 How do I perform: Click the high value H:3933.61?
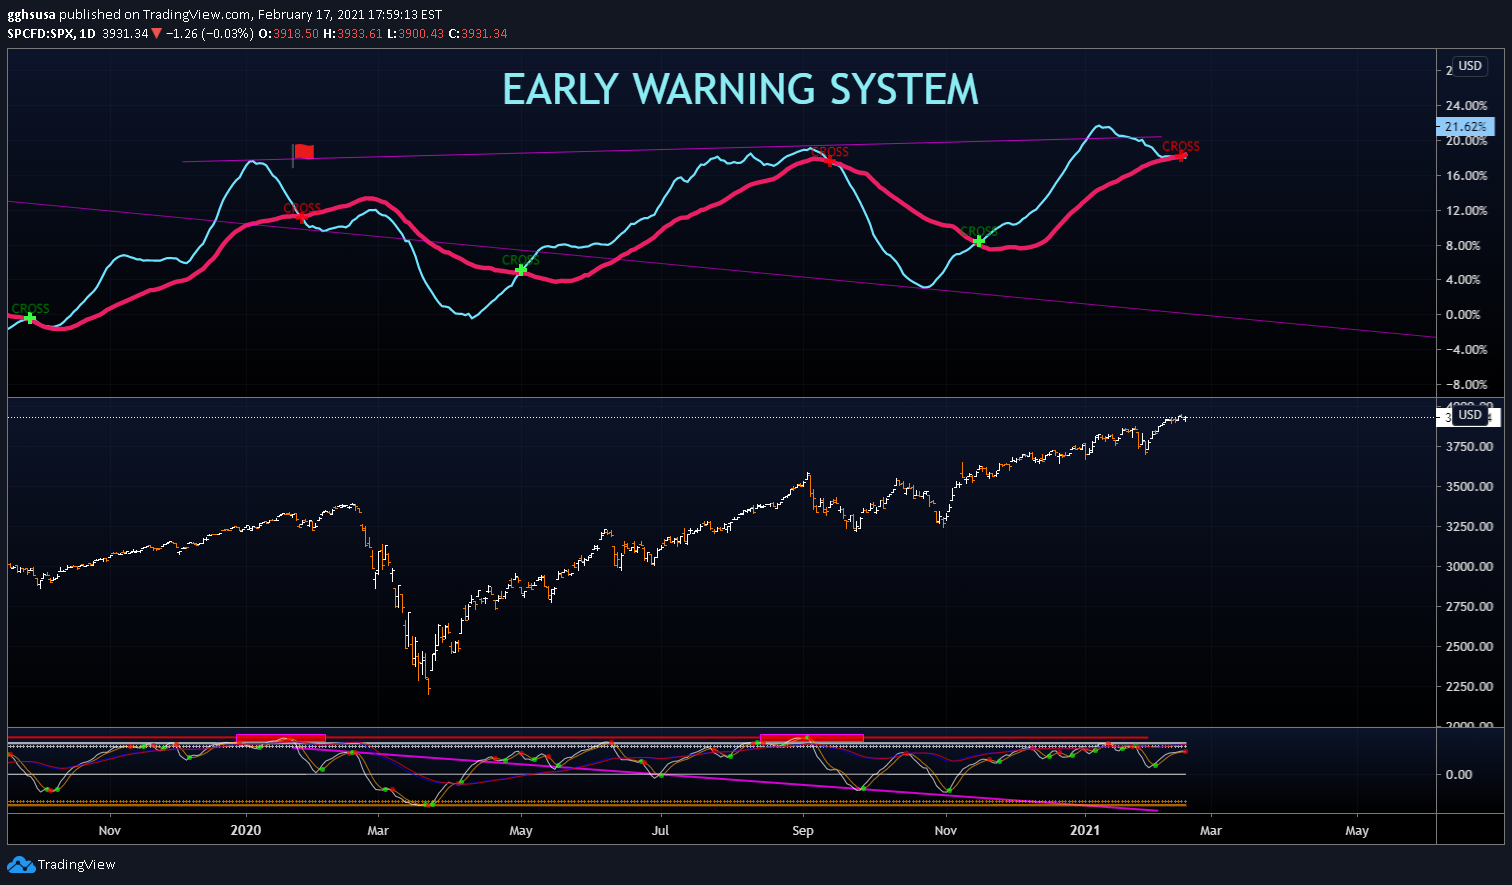(353, 34)
